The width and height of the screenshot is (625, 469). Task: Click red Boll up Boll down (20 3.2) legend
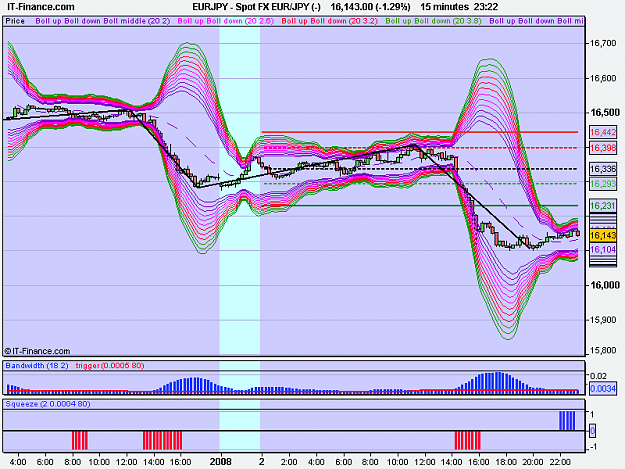[x=329, y=21]
